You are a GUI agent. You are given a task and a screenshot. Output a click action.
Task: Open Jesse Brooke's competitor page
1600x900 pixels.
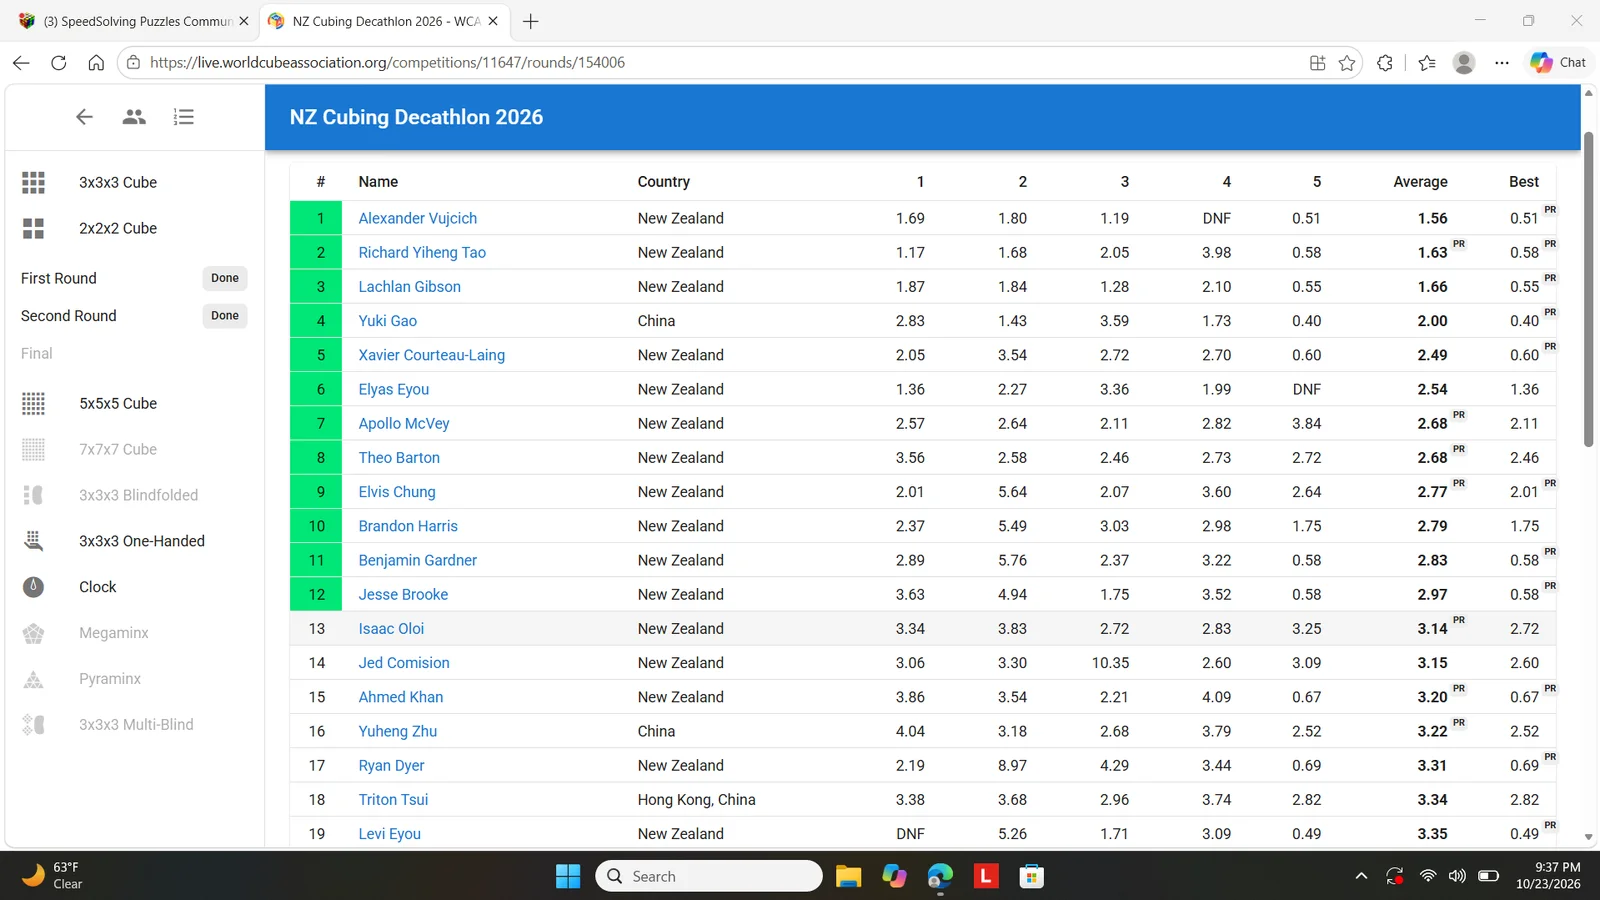click(x=403, y=594)
